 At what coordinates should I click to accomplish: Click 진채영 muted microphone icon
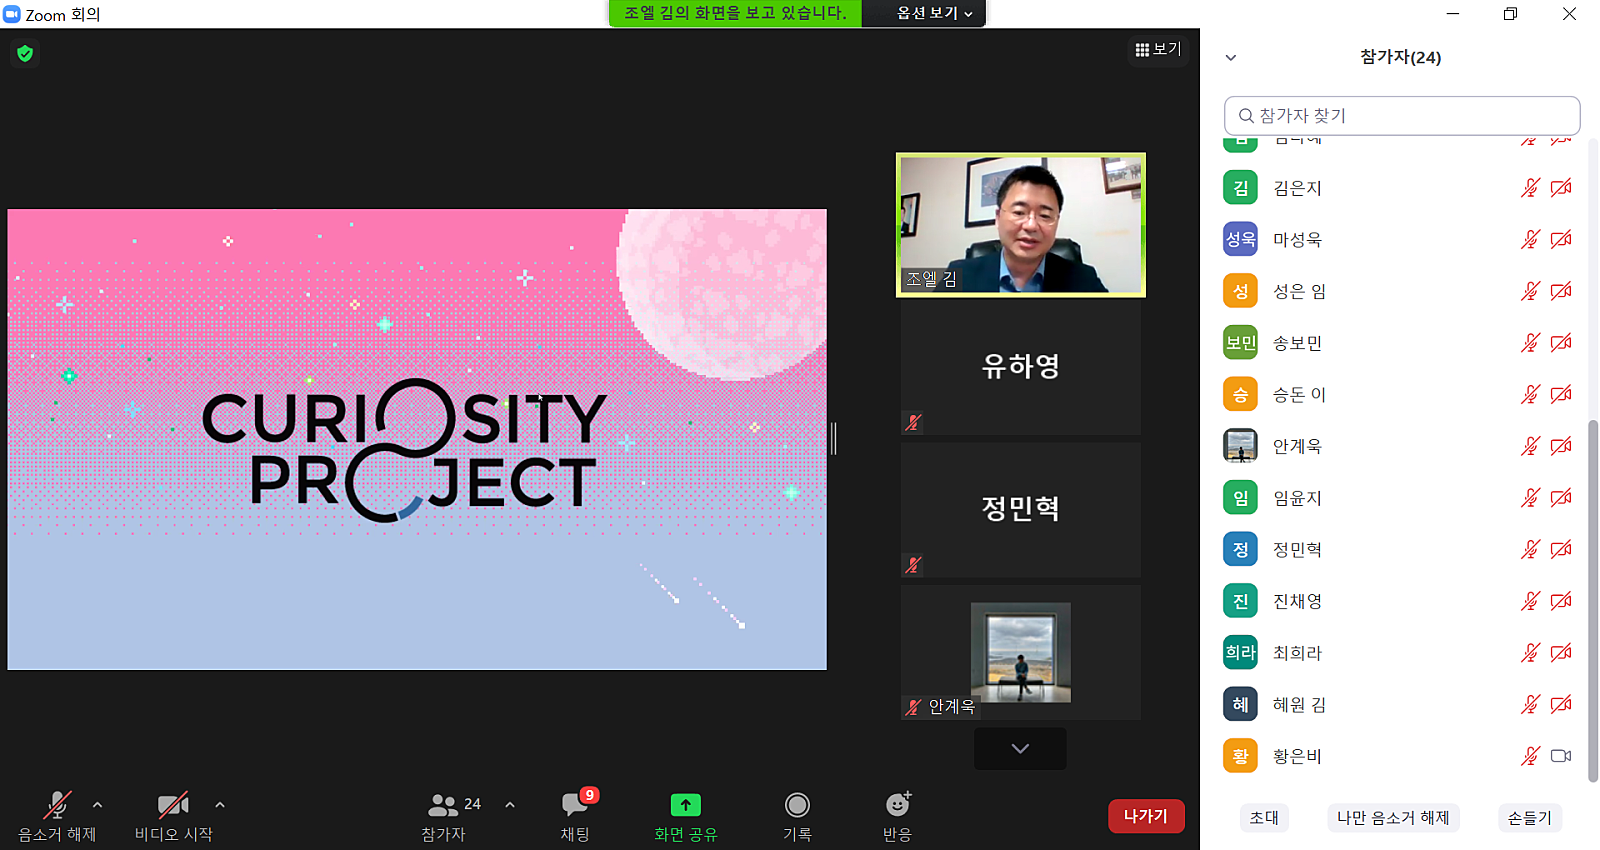[1530, 601]
